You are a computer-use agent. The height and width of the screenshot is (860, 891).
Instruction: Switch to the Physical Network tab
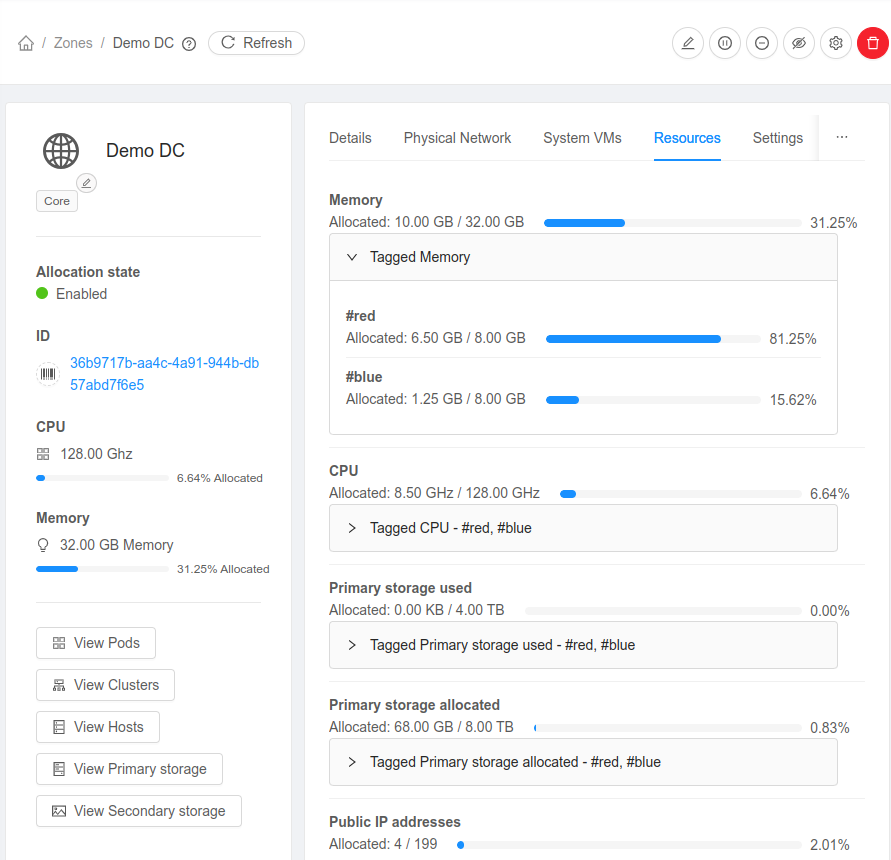click(457, 138)
